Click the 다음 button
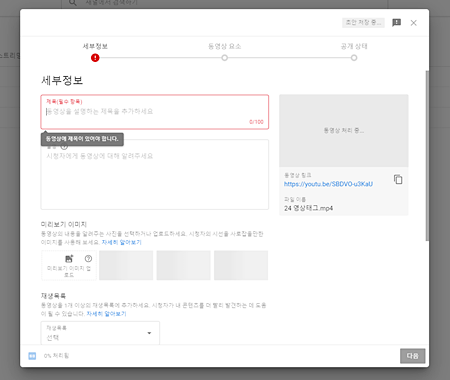This screenshot has width=450, height=380. (413, 356)
